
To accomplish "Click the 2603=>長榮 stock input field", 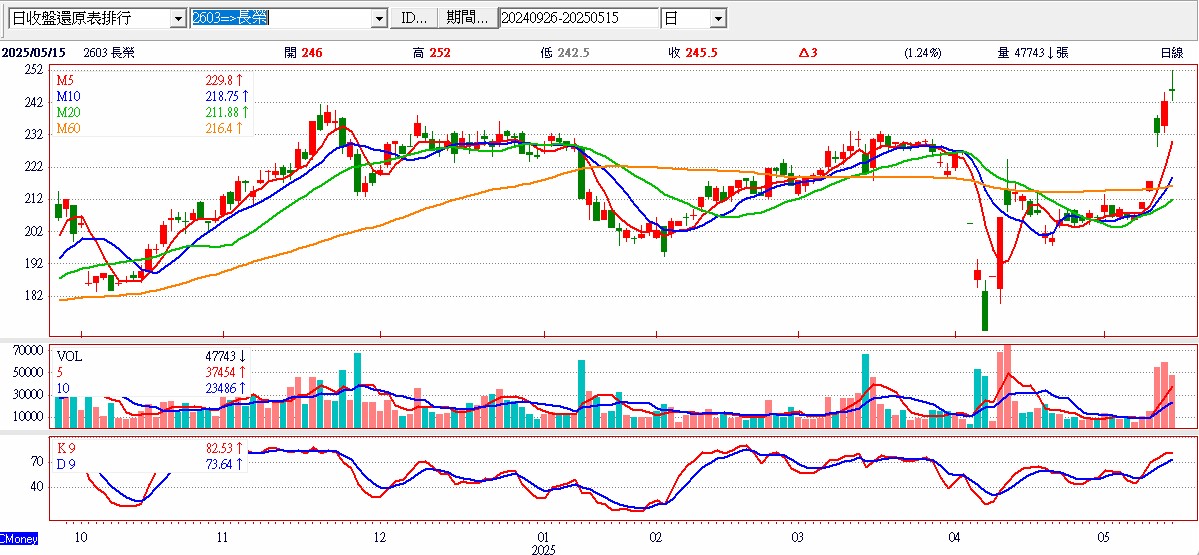I will point(281,18).
